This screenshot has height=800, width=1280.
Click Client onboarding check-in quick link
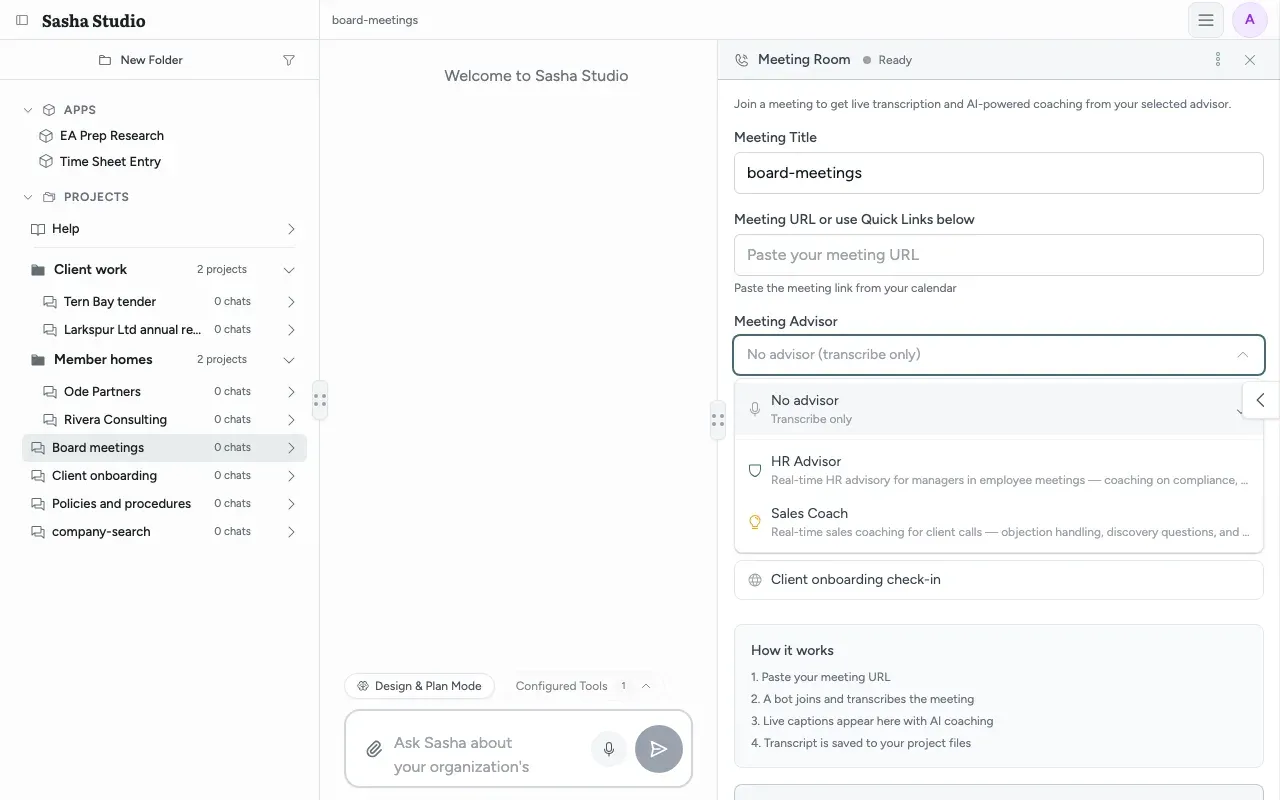(999, 580)
